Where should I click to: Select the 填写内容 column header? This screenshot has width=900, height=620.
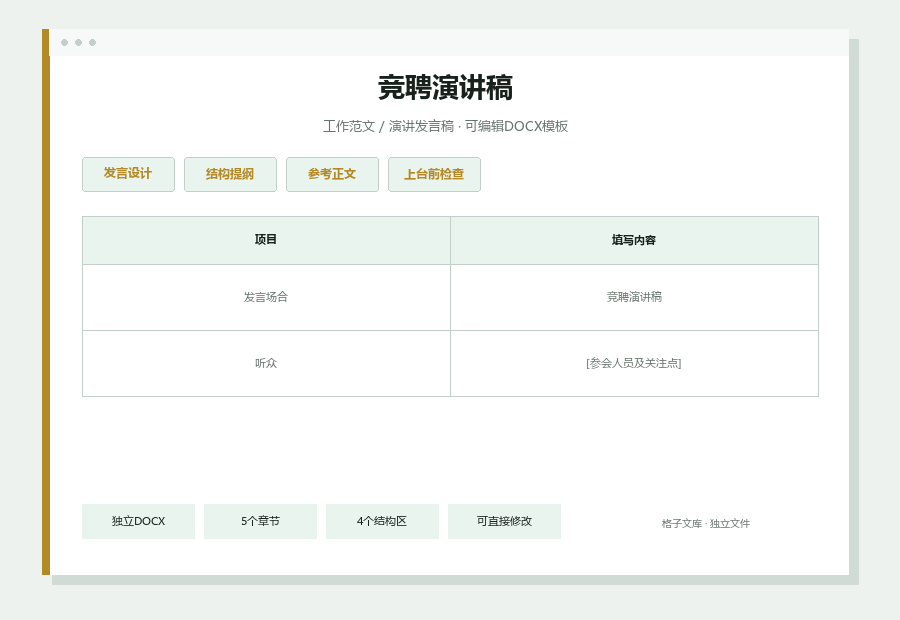(x=634, y=240)
